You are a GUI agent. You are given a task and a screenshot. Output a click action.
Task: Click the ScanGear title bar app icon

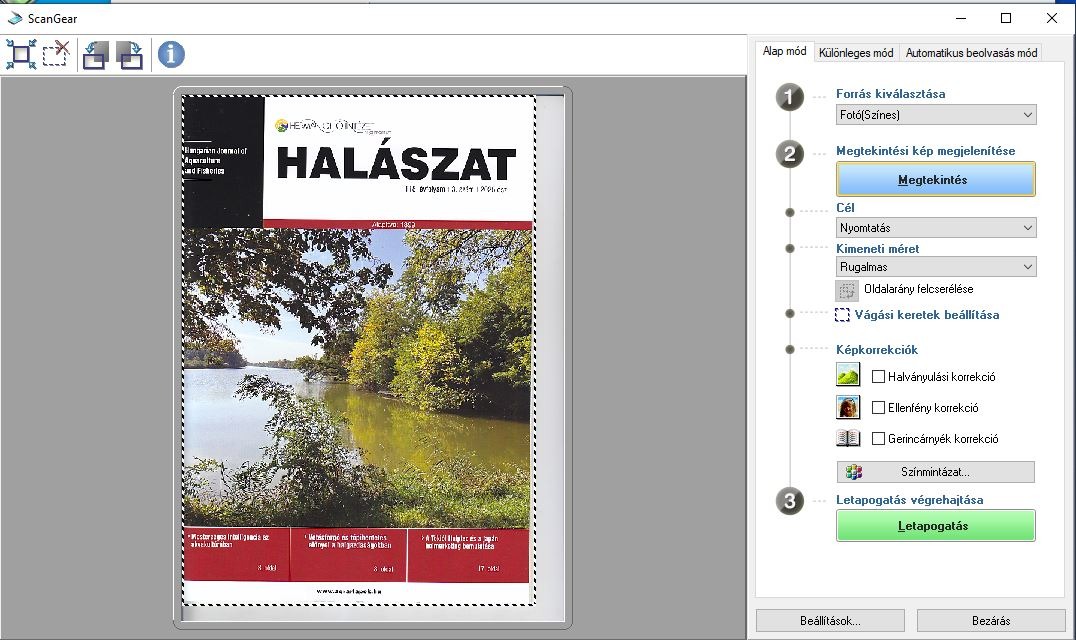(14, 19)
